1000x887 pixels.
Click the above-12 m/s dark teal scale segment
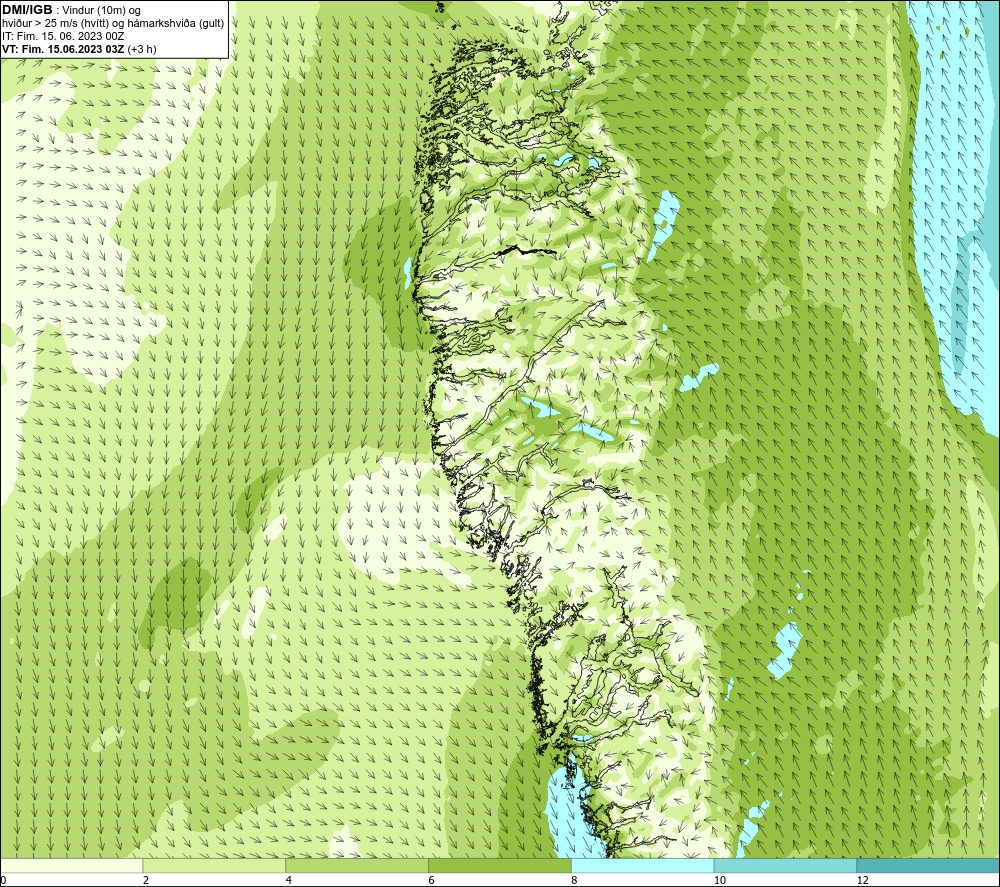[x=928, y=866]
